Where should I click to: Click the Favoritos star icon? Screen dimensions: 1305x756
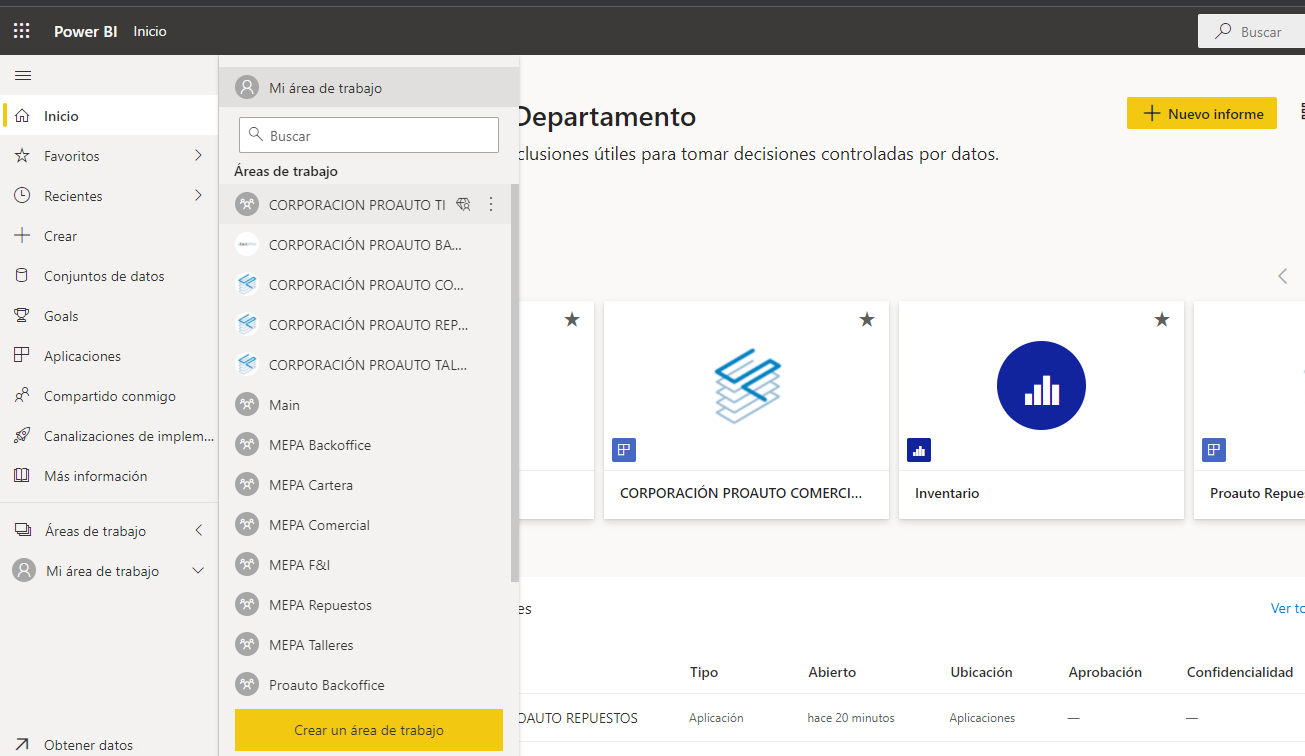22,156
